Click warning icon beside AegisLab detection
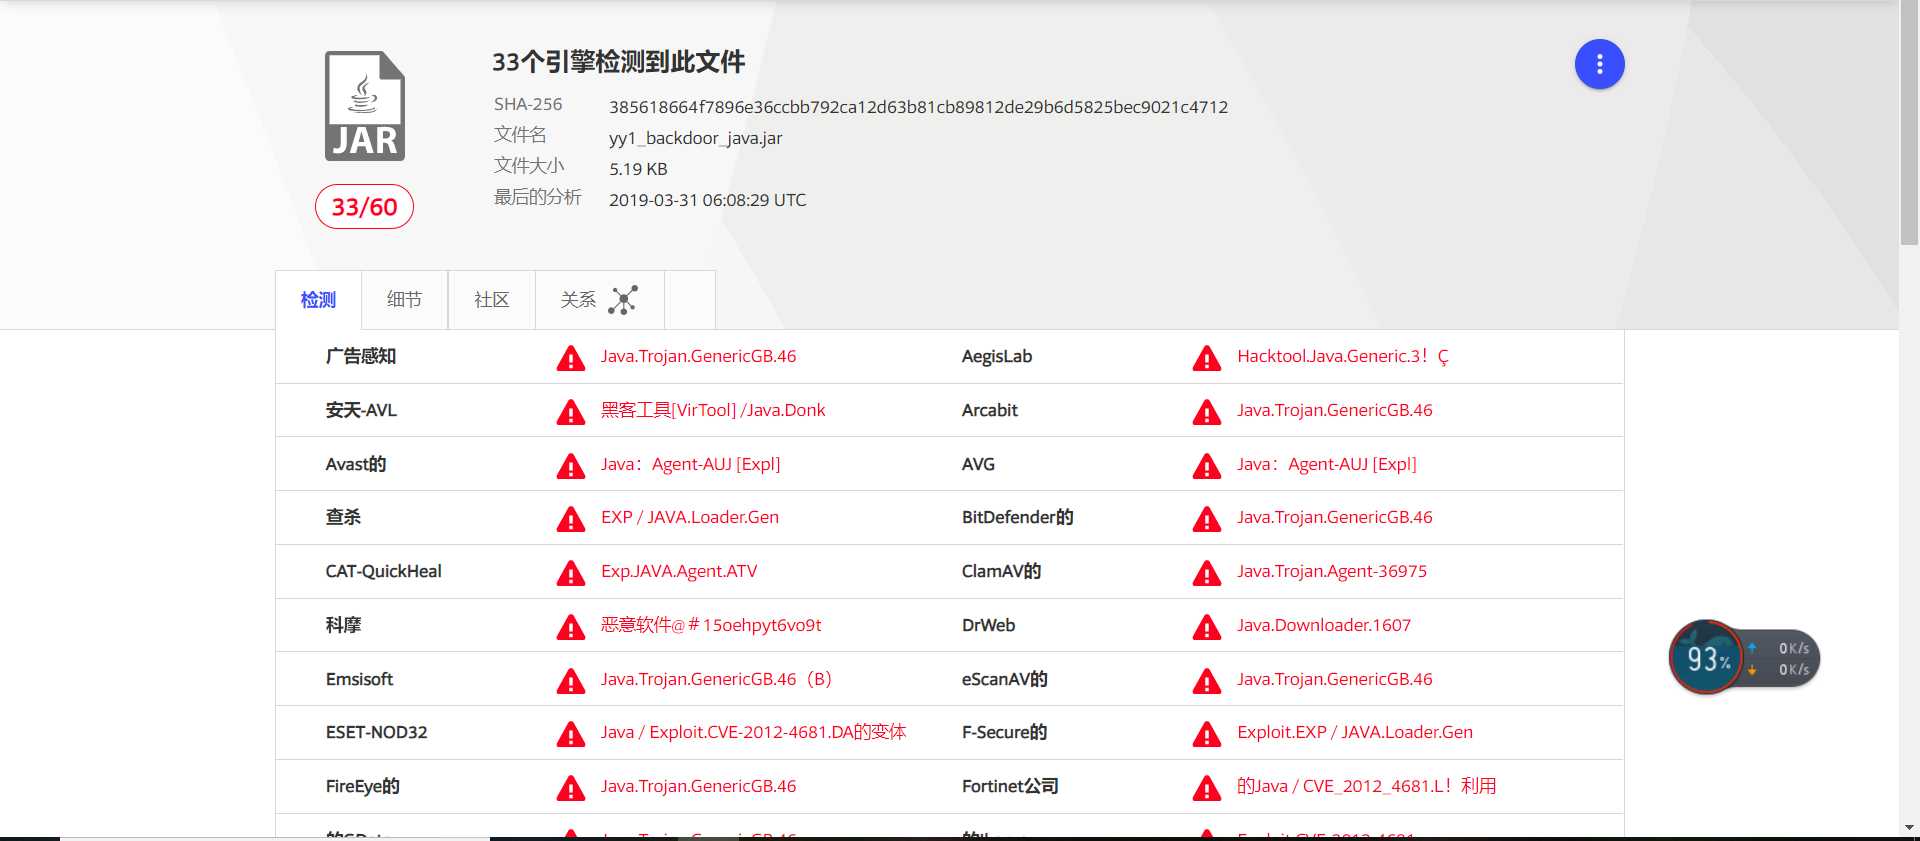This screenshot has width=1920, height=841. tap(1207, 358)
